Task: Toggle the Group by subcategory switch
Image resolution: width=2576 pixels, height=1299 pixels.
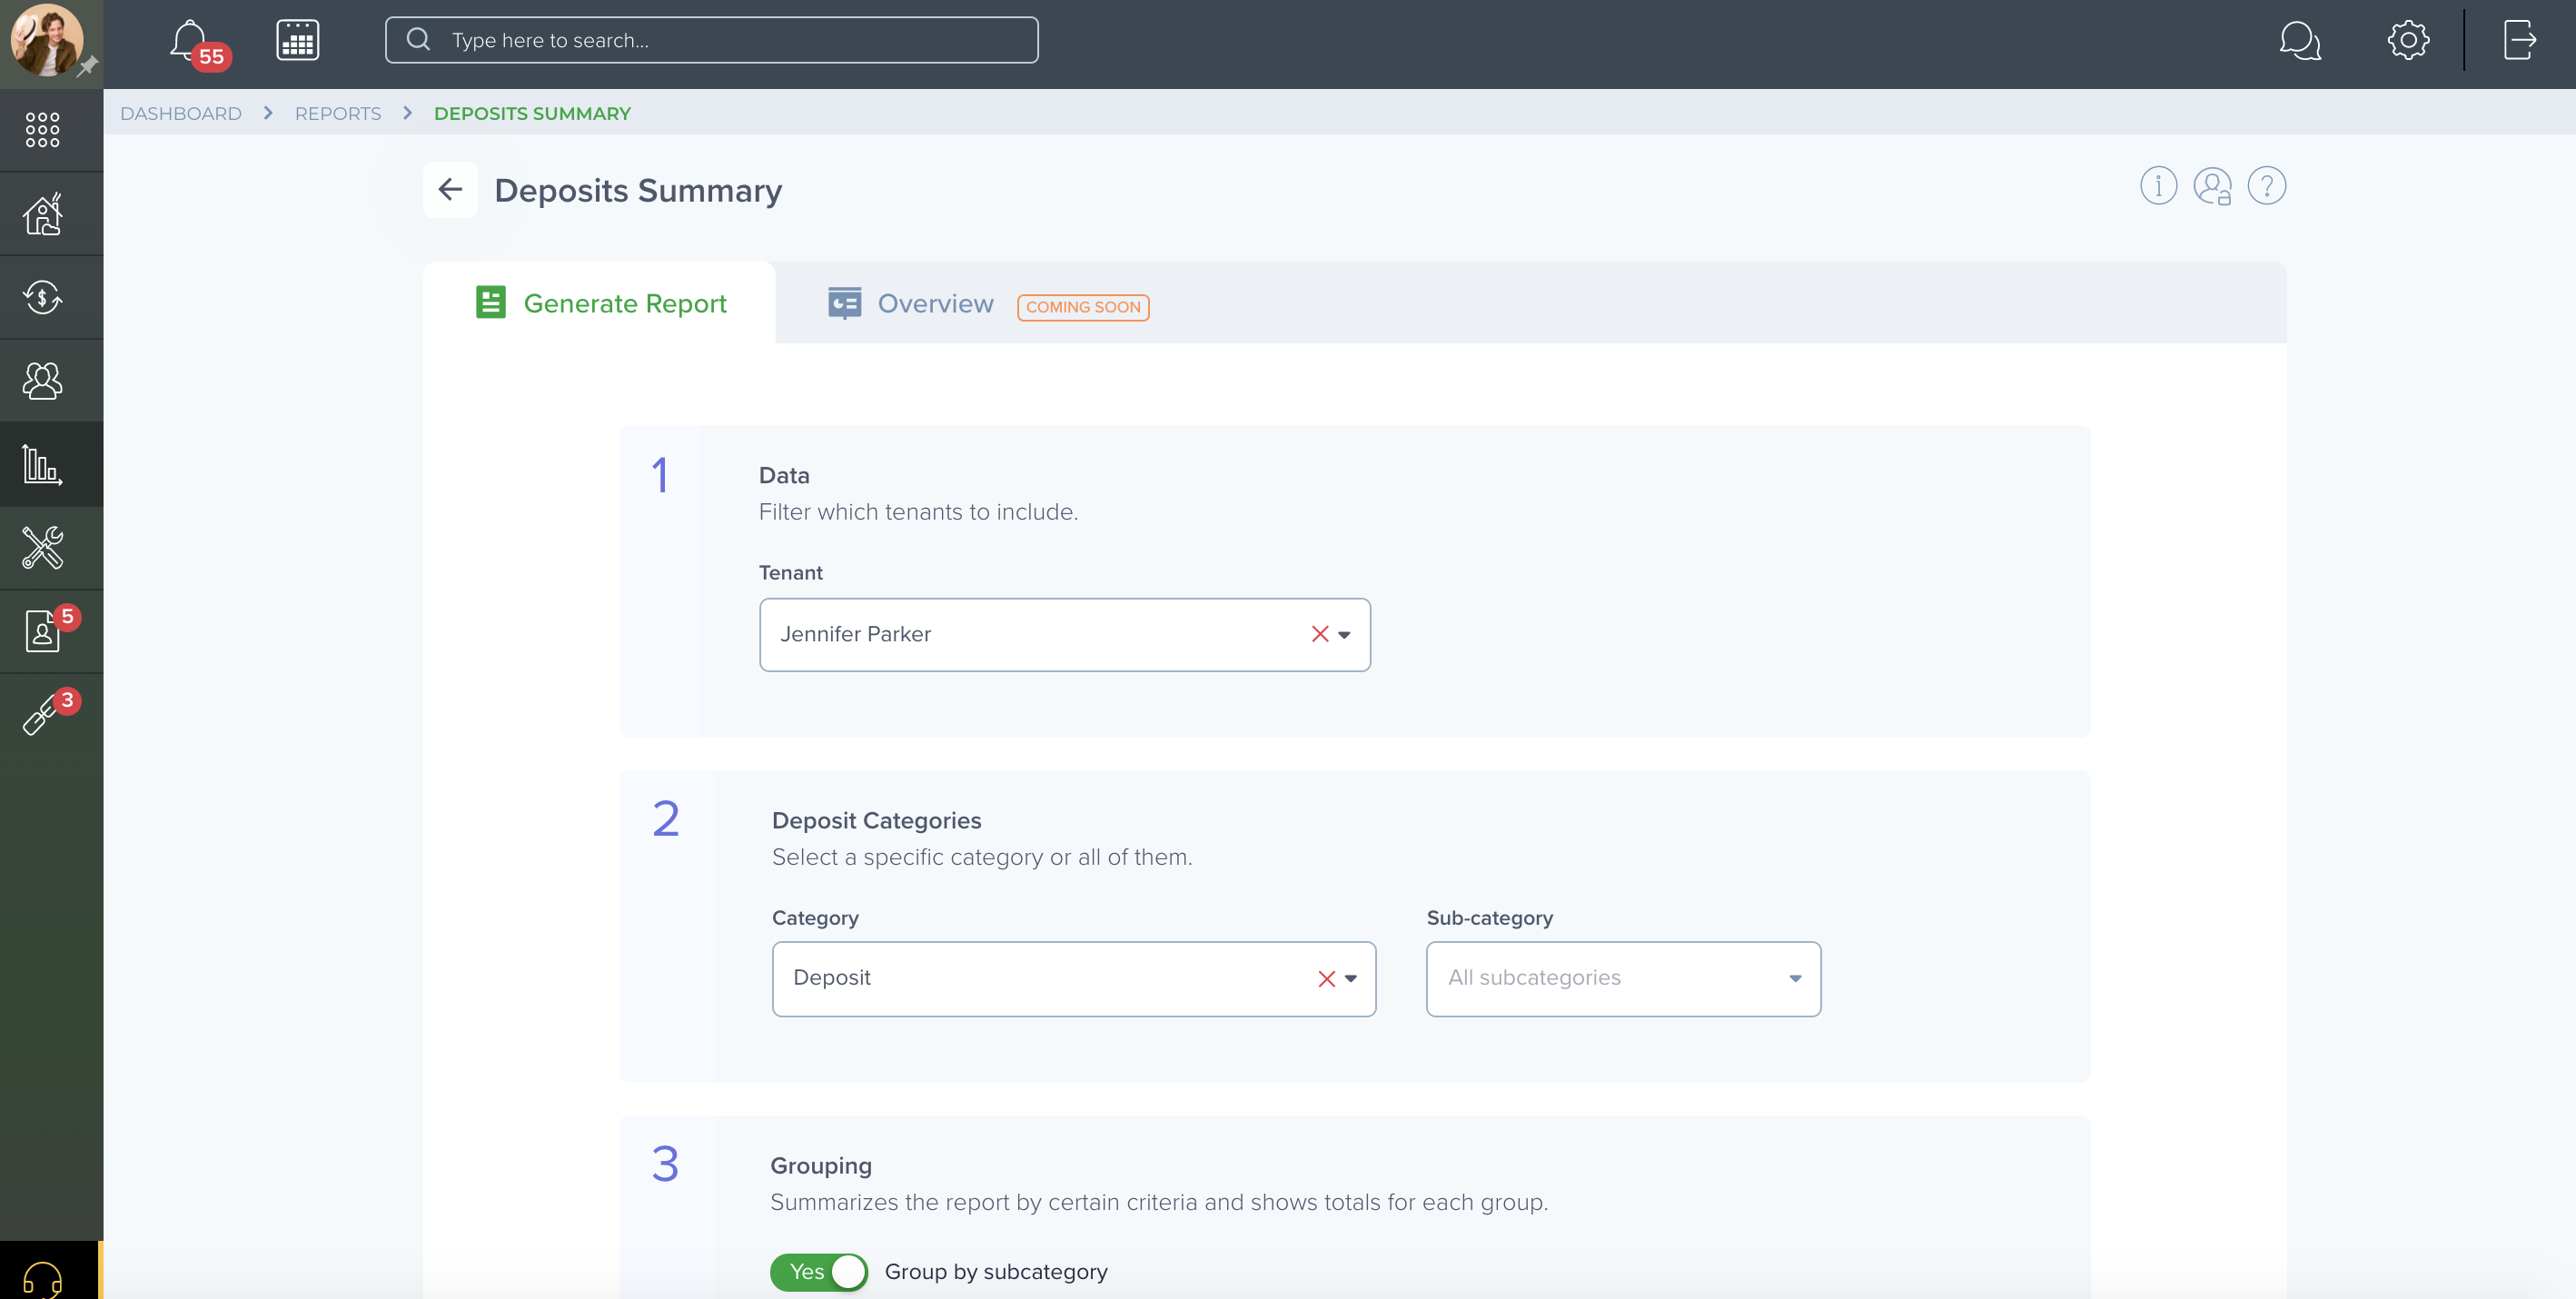Action: [818, 1272]
